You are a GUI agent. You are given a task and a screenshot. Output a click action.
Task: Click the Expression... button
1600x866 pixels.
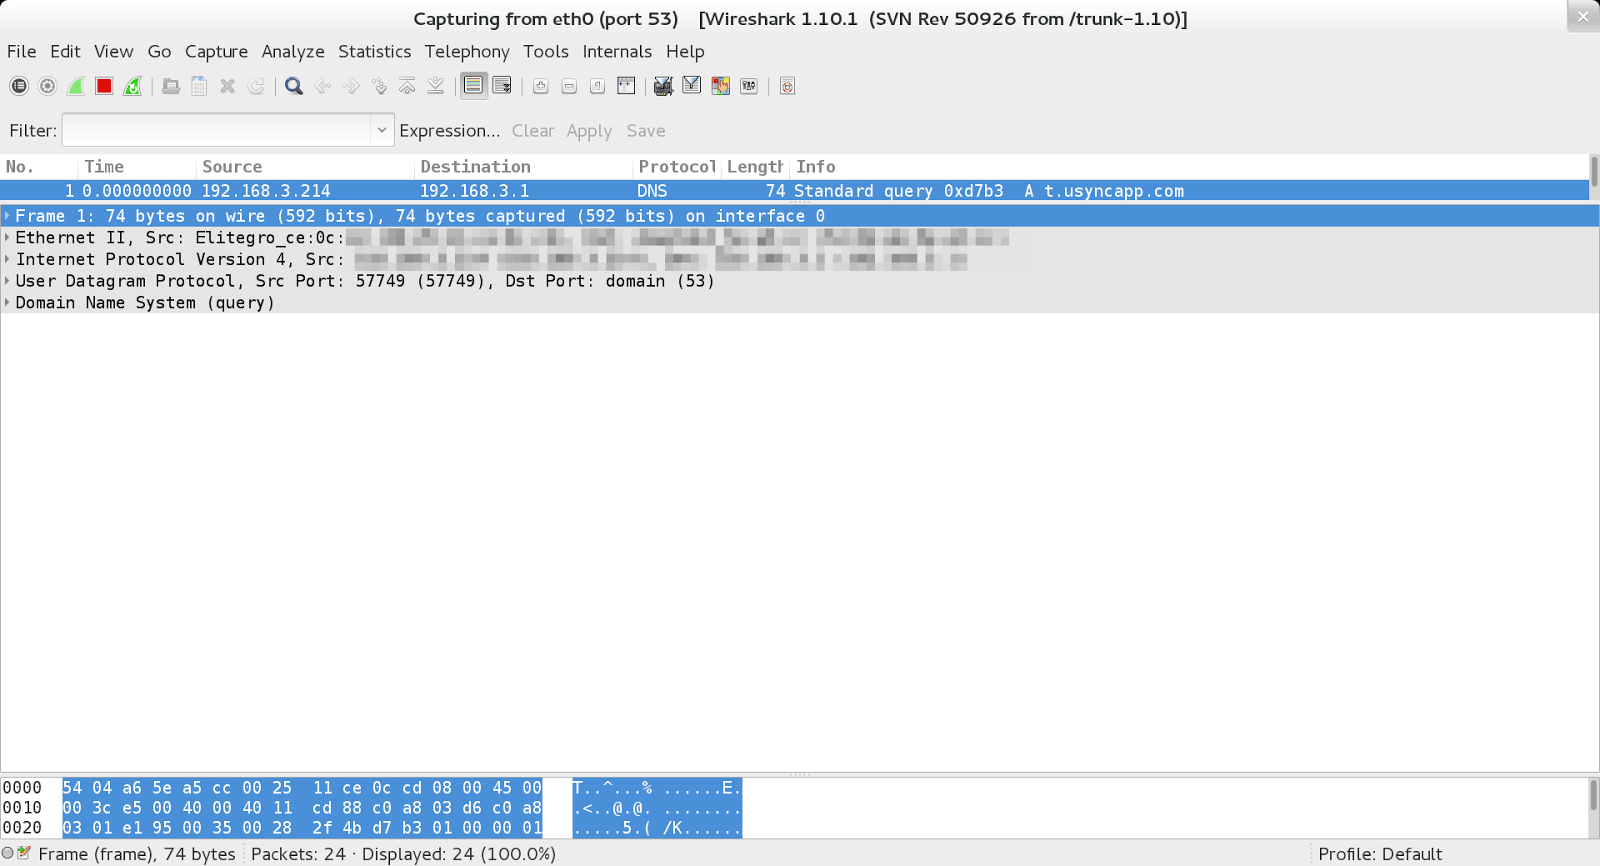[x=450, y=131]
